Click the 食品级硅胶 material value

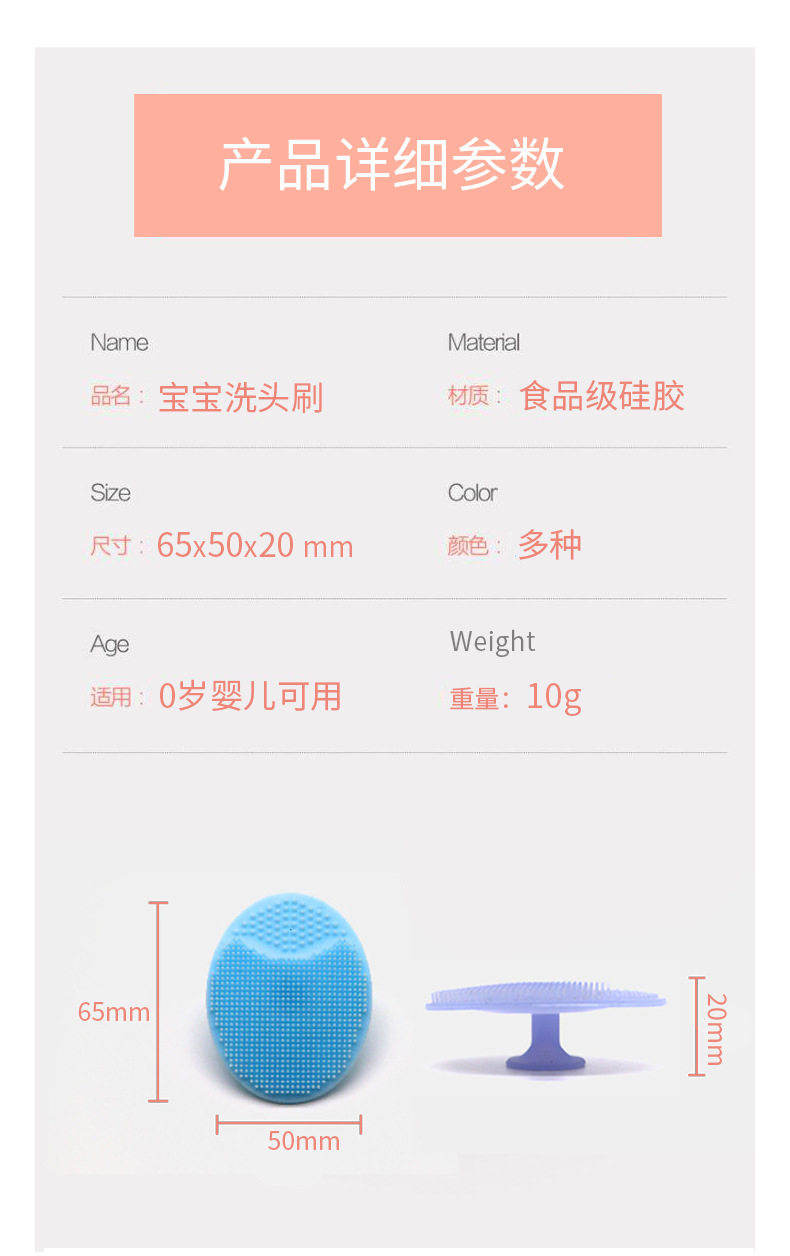602,396
